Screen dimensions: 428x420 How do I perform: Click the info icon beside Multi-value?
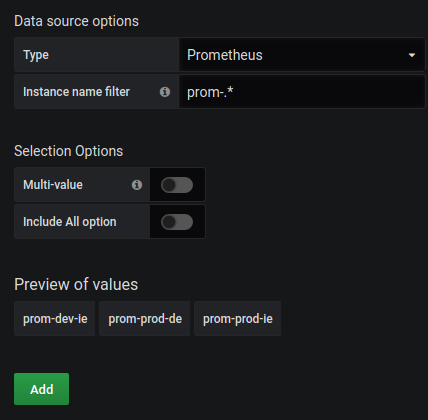(x=137, y=185)
